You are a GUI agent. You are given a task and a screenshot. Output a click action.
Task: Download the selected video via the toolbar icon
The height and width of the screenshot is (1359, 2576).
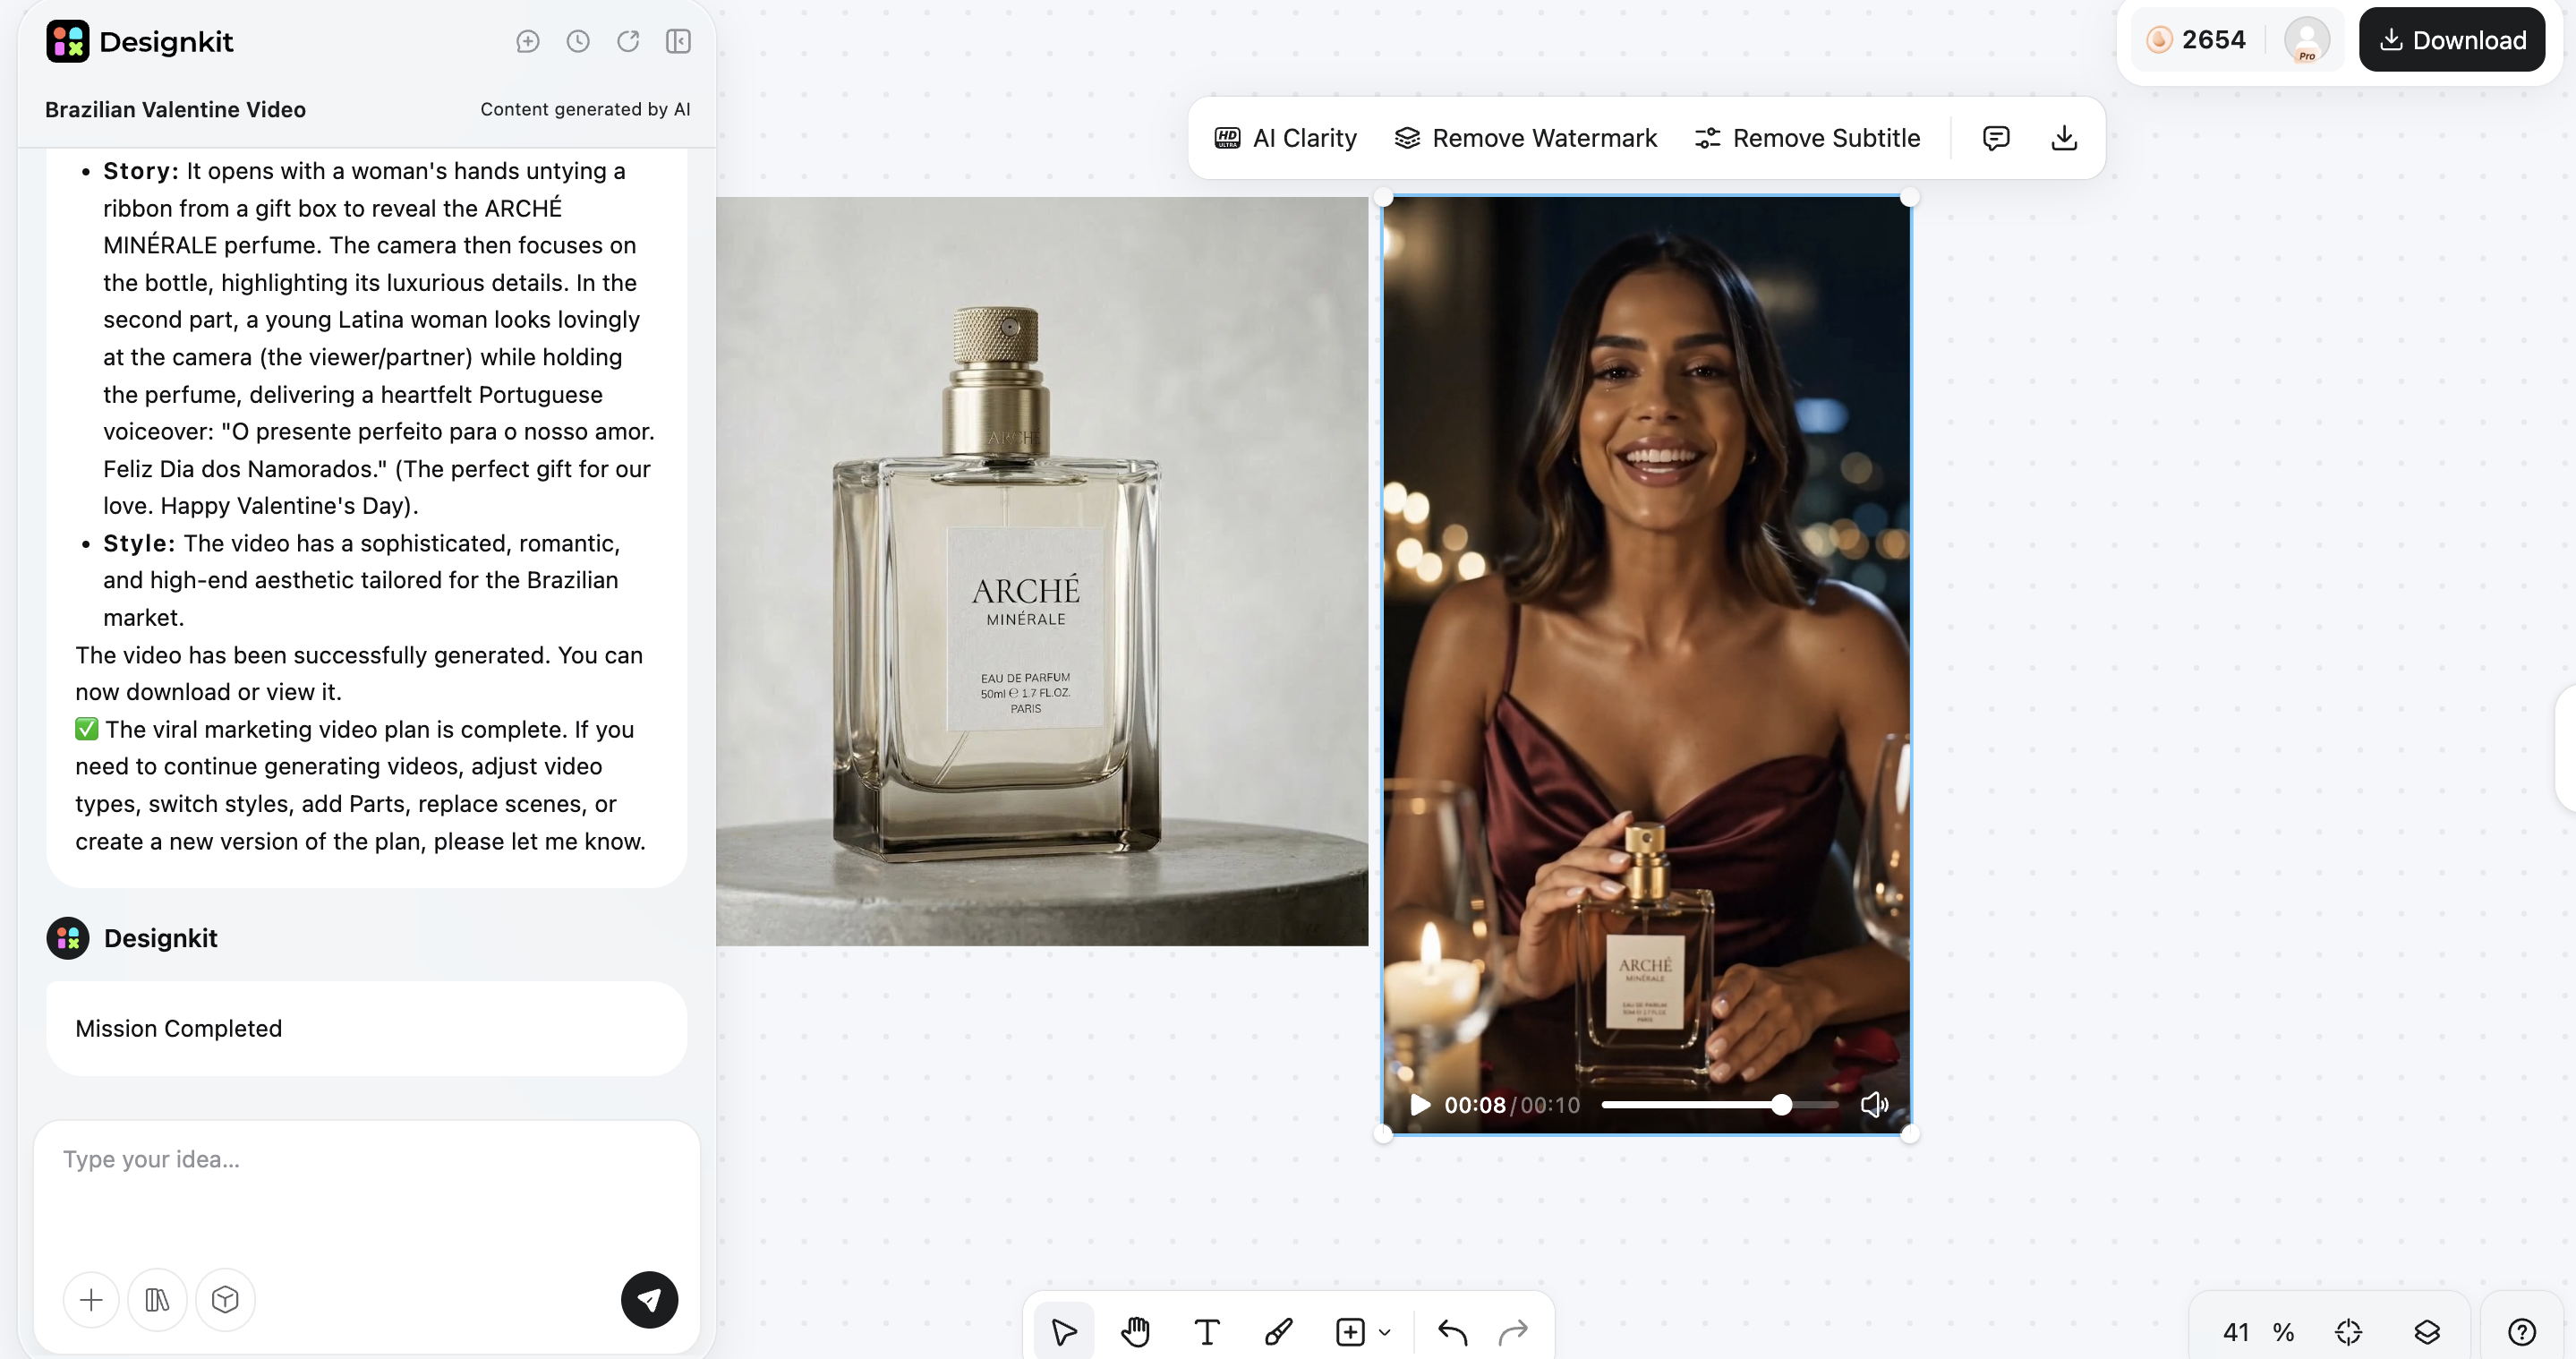point(2064,138)
